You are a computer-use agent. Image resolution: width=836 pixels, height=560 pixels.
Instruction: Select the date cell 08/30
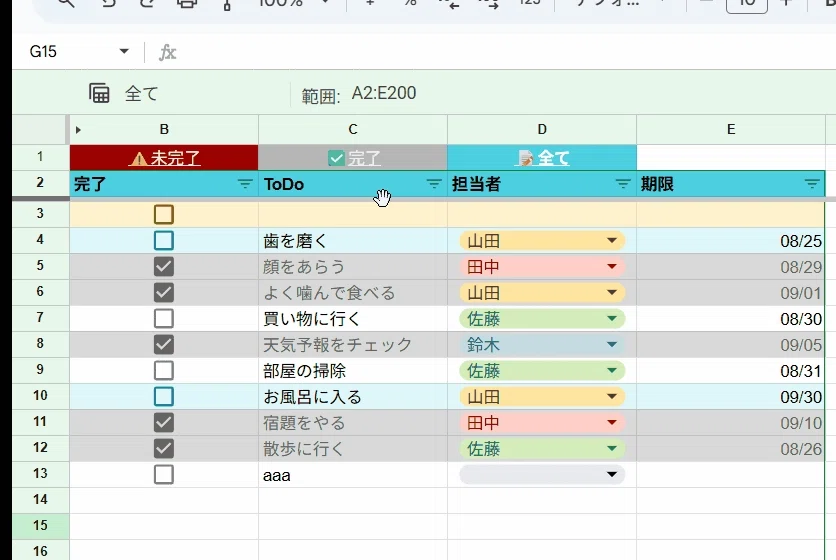click(x=730, y=318)
